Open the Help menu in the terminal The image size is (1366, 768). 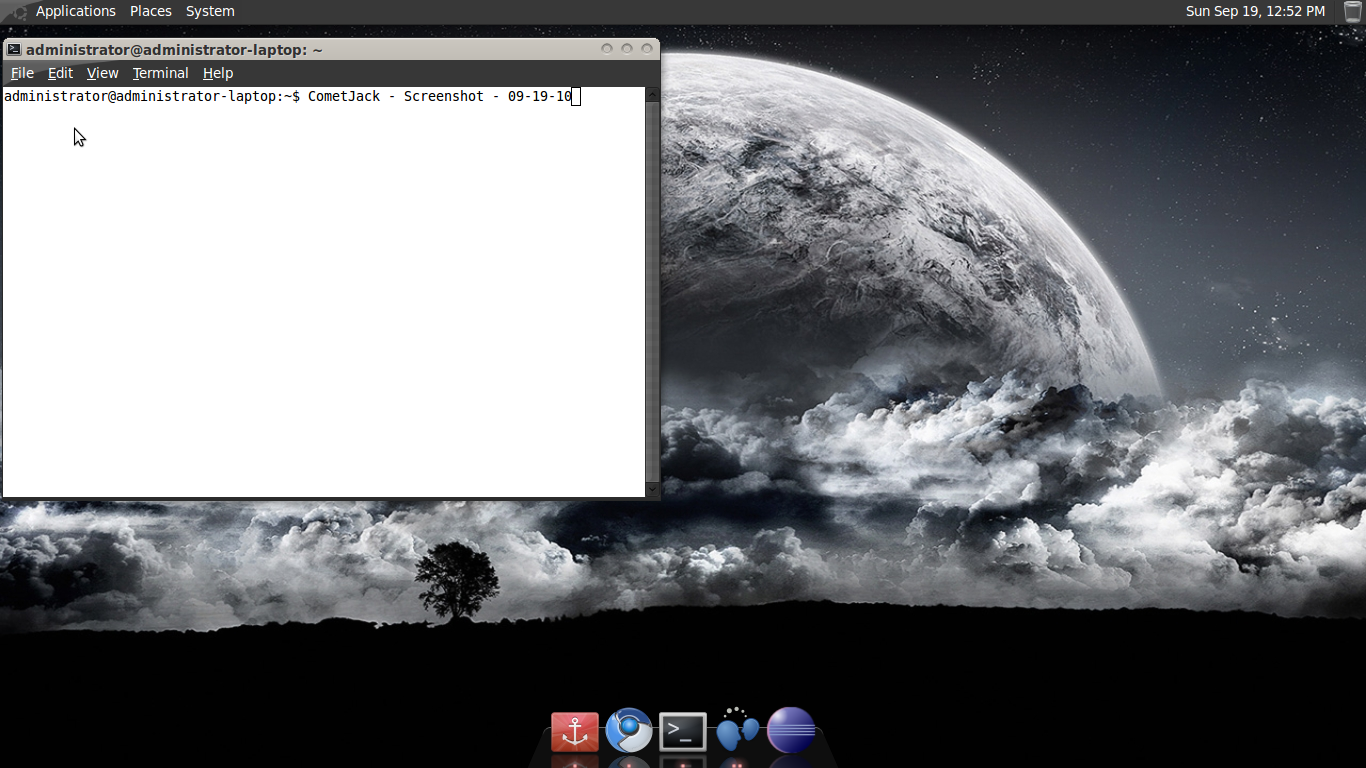click(x=217, y=72)
